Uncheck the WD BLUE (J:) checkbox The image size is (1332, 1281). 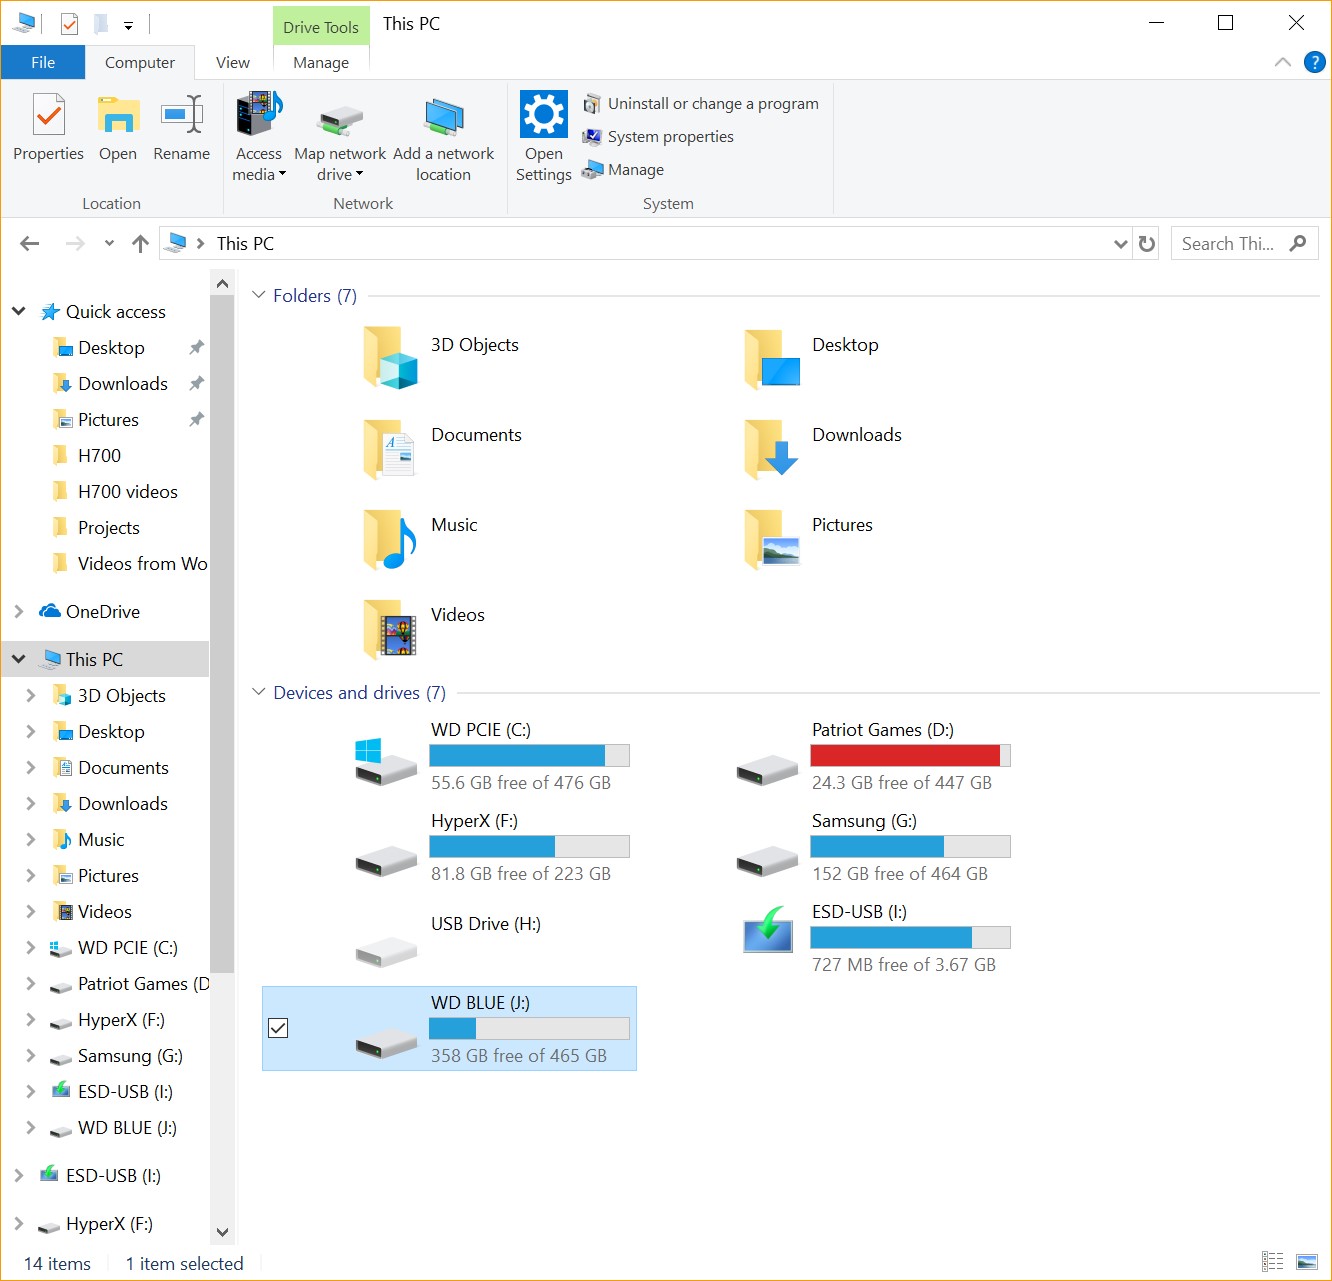point(278,1028)
